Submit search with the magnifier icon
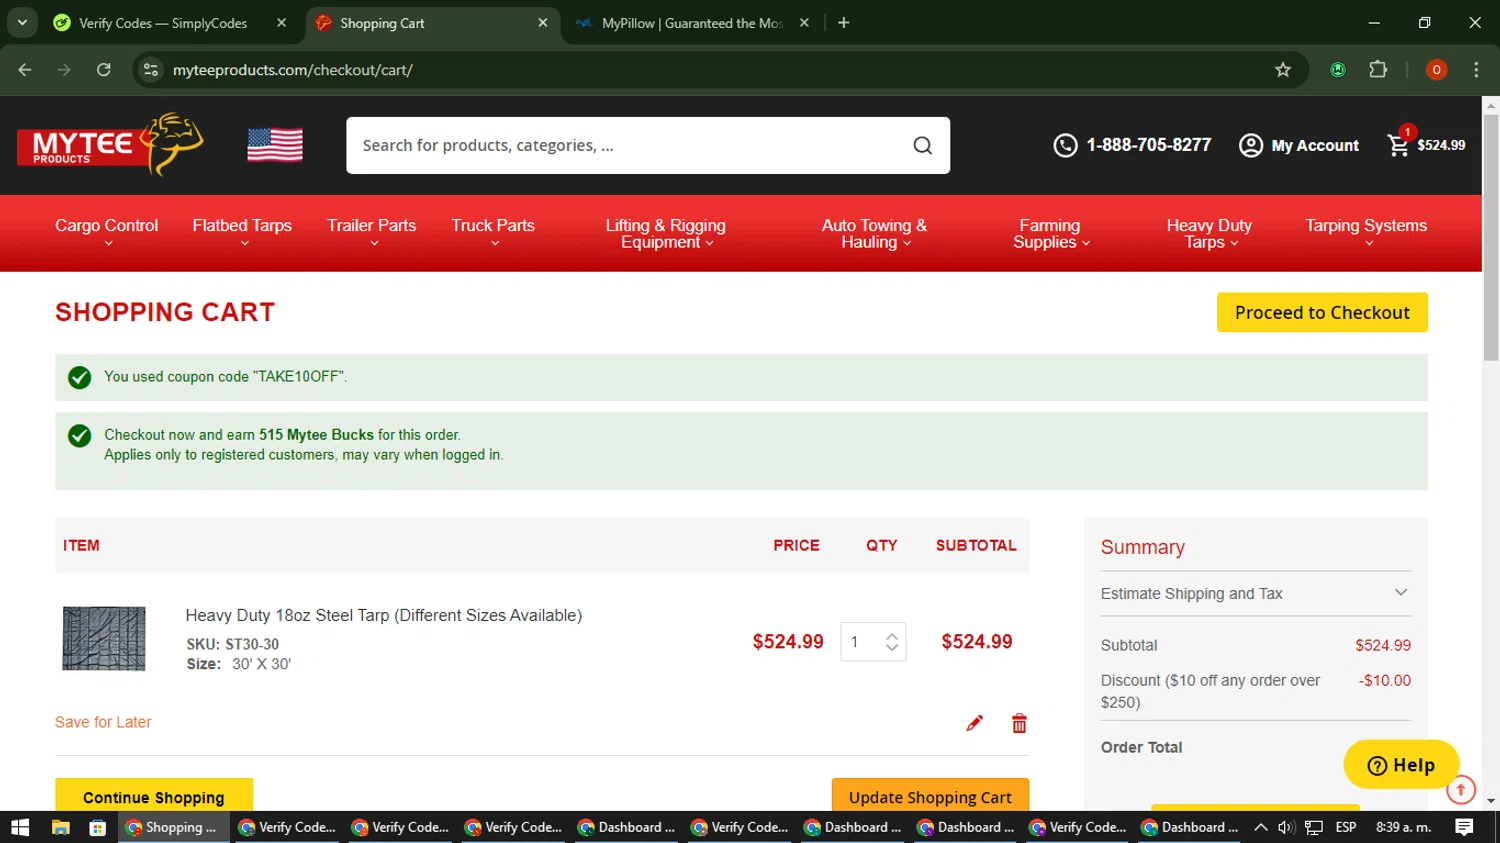 pyautogui.click(x=923, y=146)
